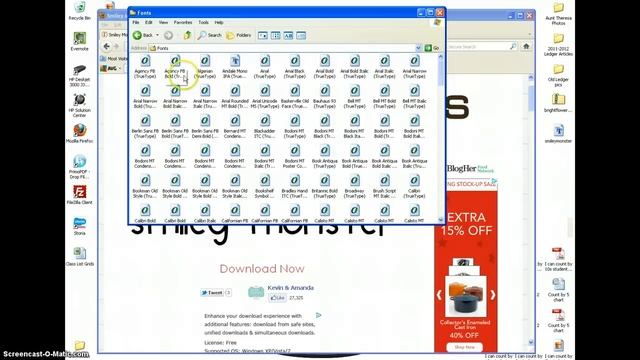Open FileZilla Client desktop shortcut
The height and width of the screenshot is (360, 640).
point(80,195)
